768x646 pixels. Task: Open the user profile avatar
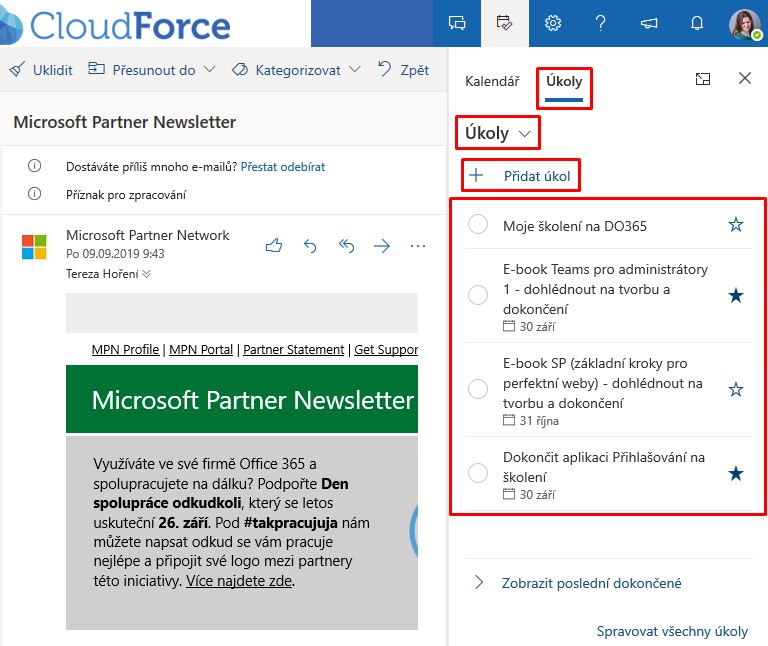tap(745, 23)
